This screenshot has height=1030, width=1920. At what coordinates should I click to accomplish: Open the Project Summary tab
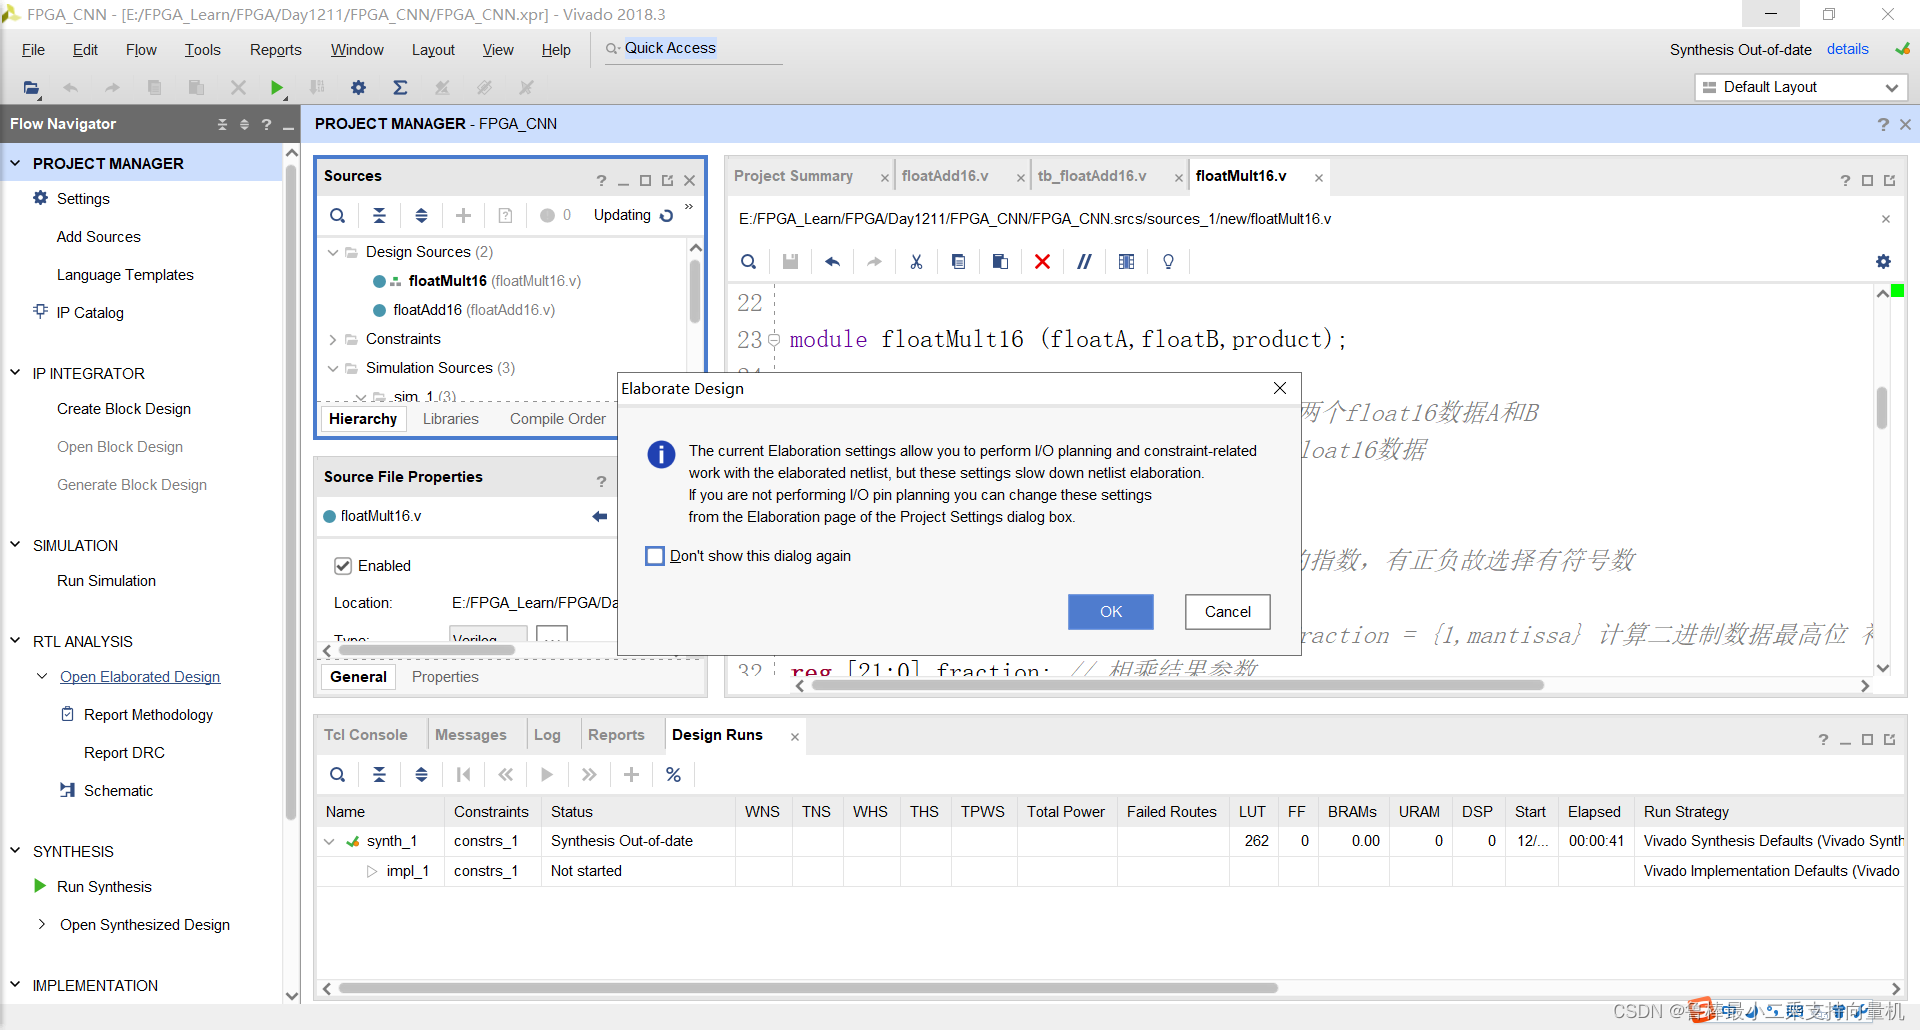pos(793,176)
